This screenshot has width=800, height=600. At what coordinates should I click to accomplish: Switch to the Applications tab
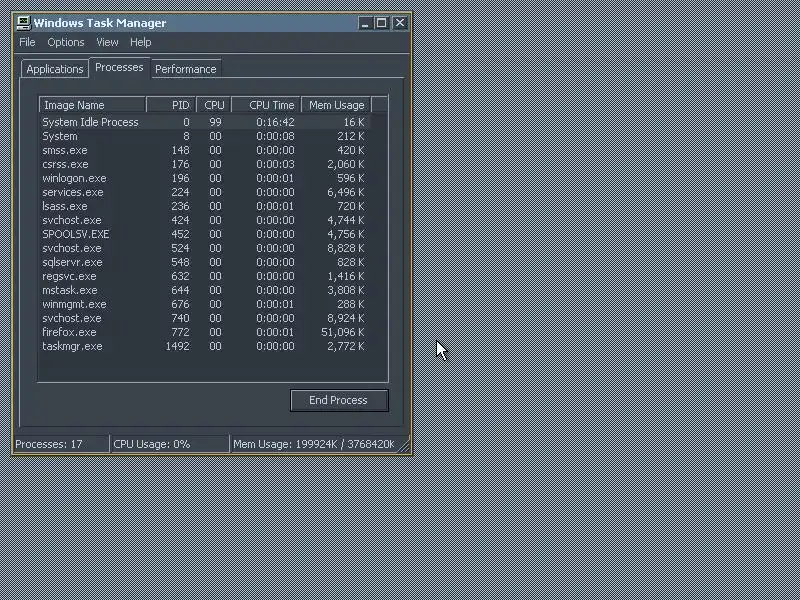pos(55,69)
